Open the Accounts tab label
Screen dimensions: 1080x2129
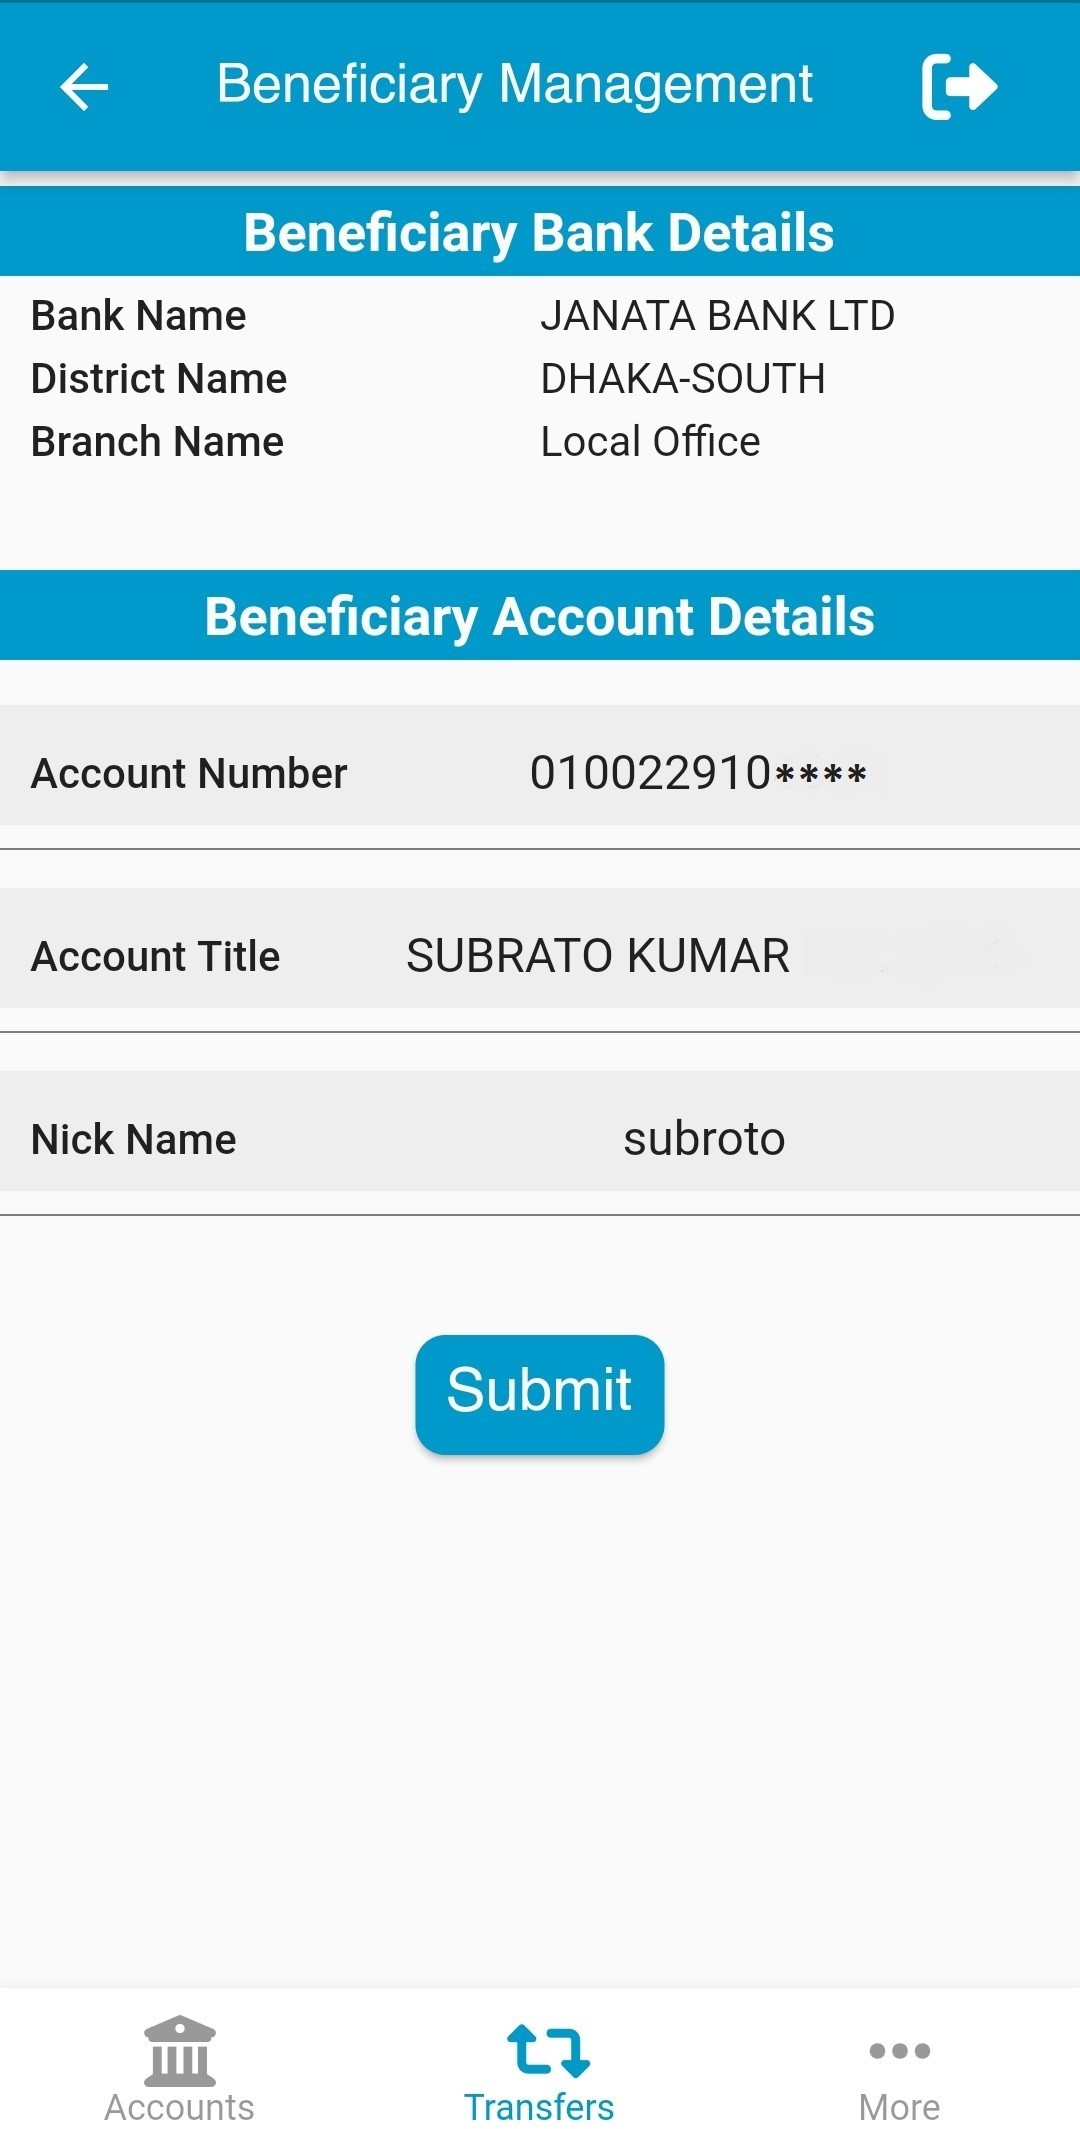point(179,2107)
